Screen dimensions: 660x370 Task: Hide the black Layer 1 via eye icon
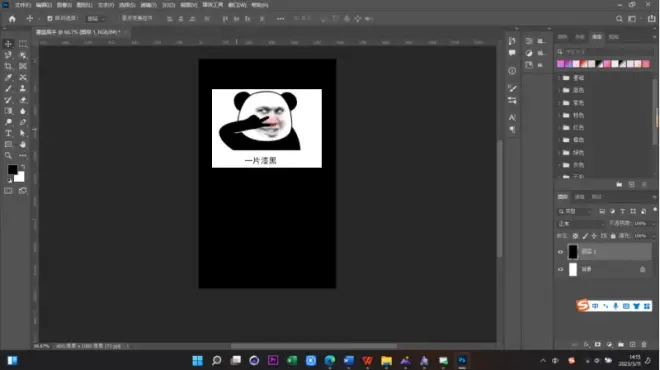pos(560,252)
